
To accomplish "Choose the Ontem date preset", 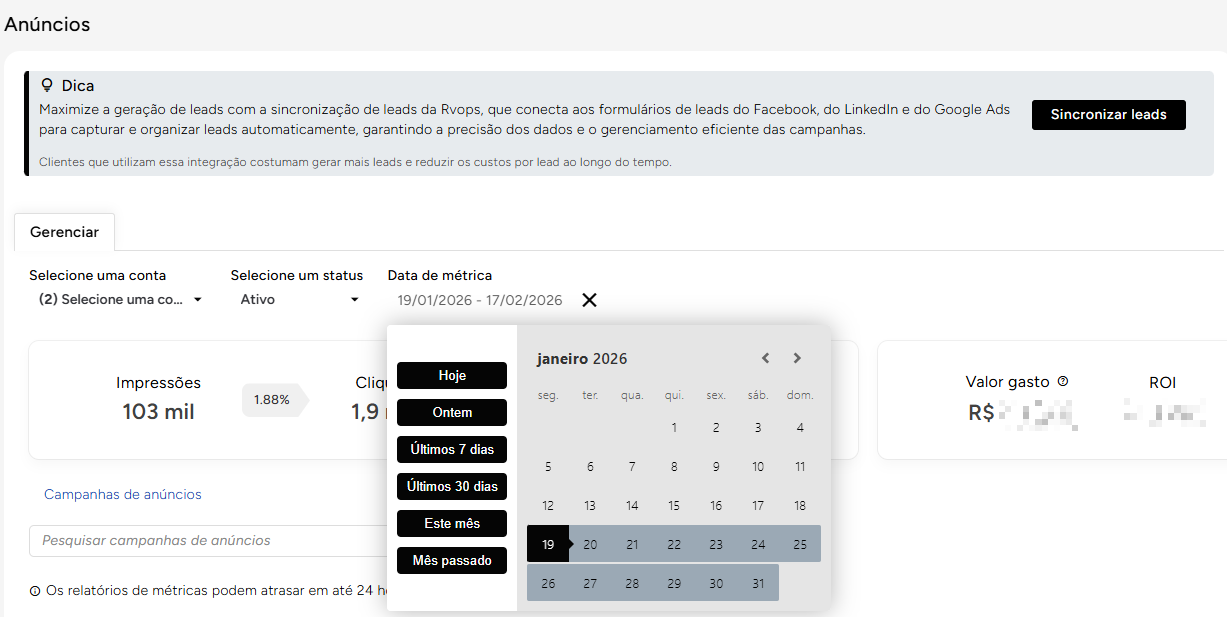I will (452, 412).
